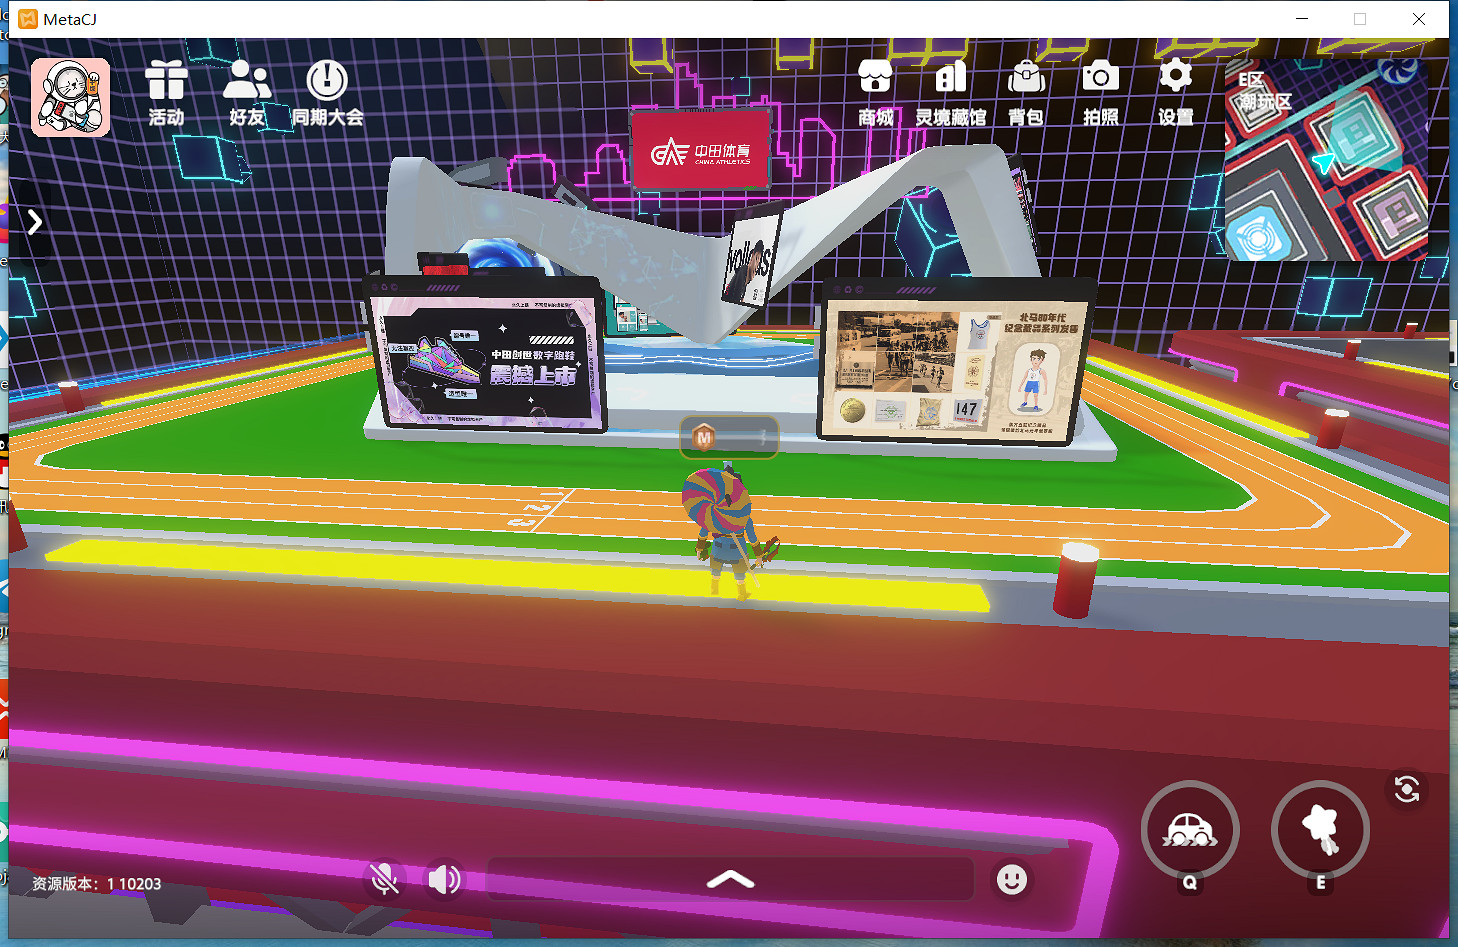Unmute the microphone
This screenshot has width=1458, height=947.
tap(384, 879)
